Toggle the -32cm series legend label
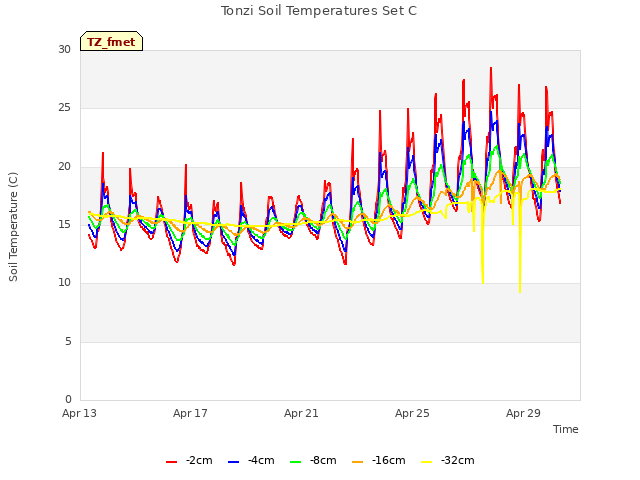640x480 pixels. point(458,460)
